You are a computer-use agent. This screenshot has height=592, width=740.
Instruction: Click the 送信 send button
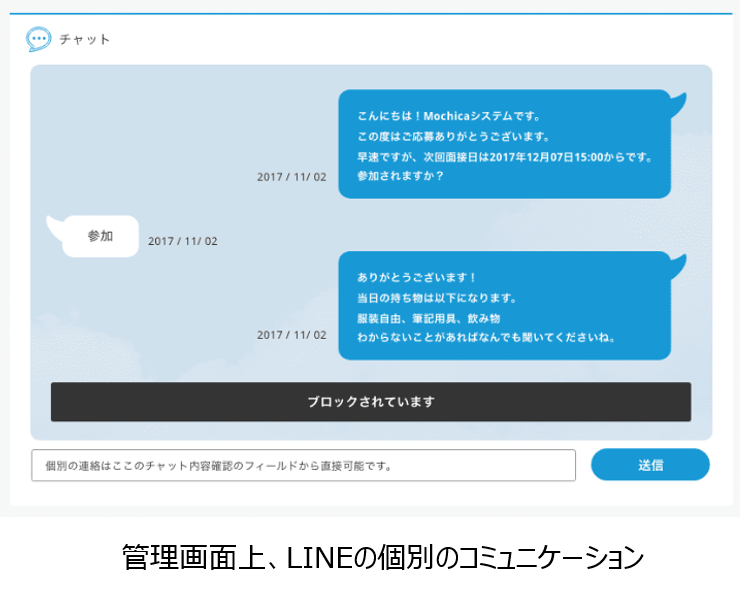(x=650, y=465)
